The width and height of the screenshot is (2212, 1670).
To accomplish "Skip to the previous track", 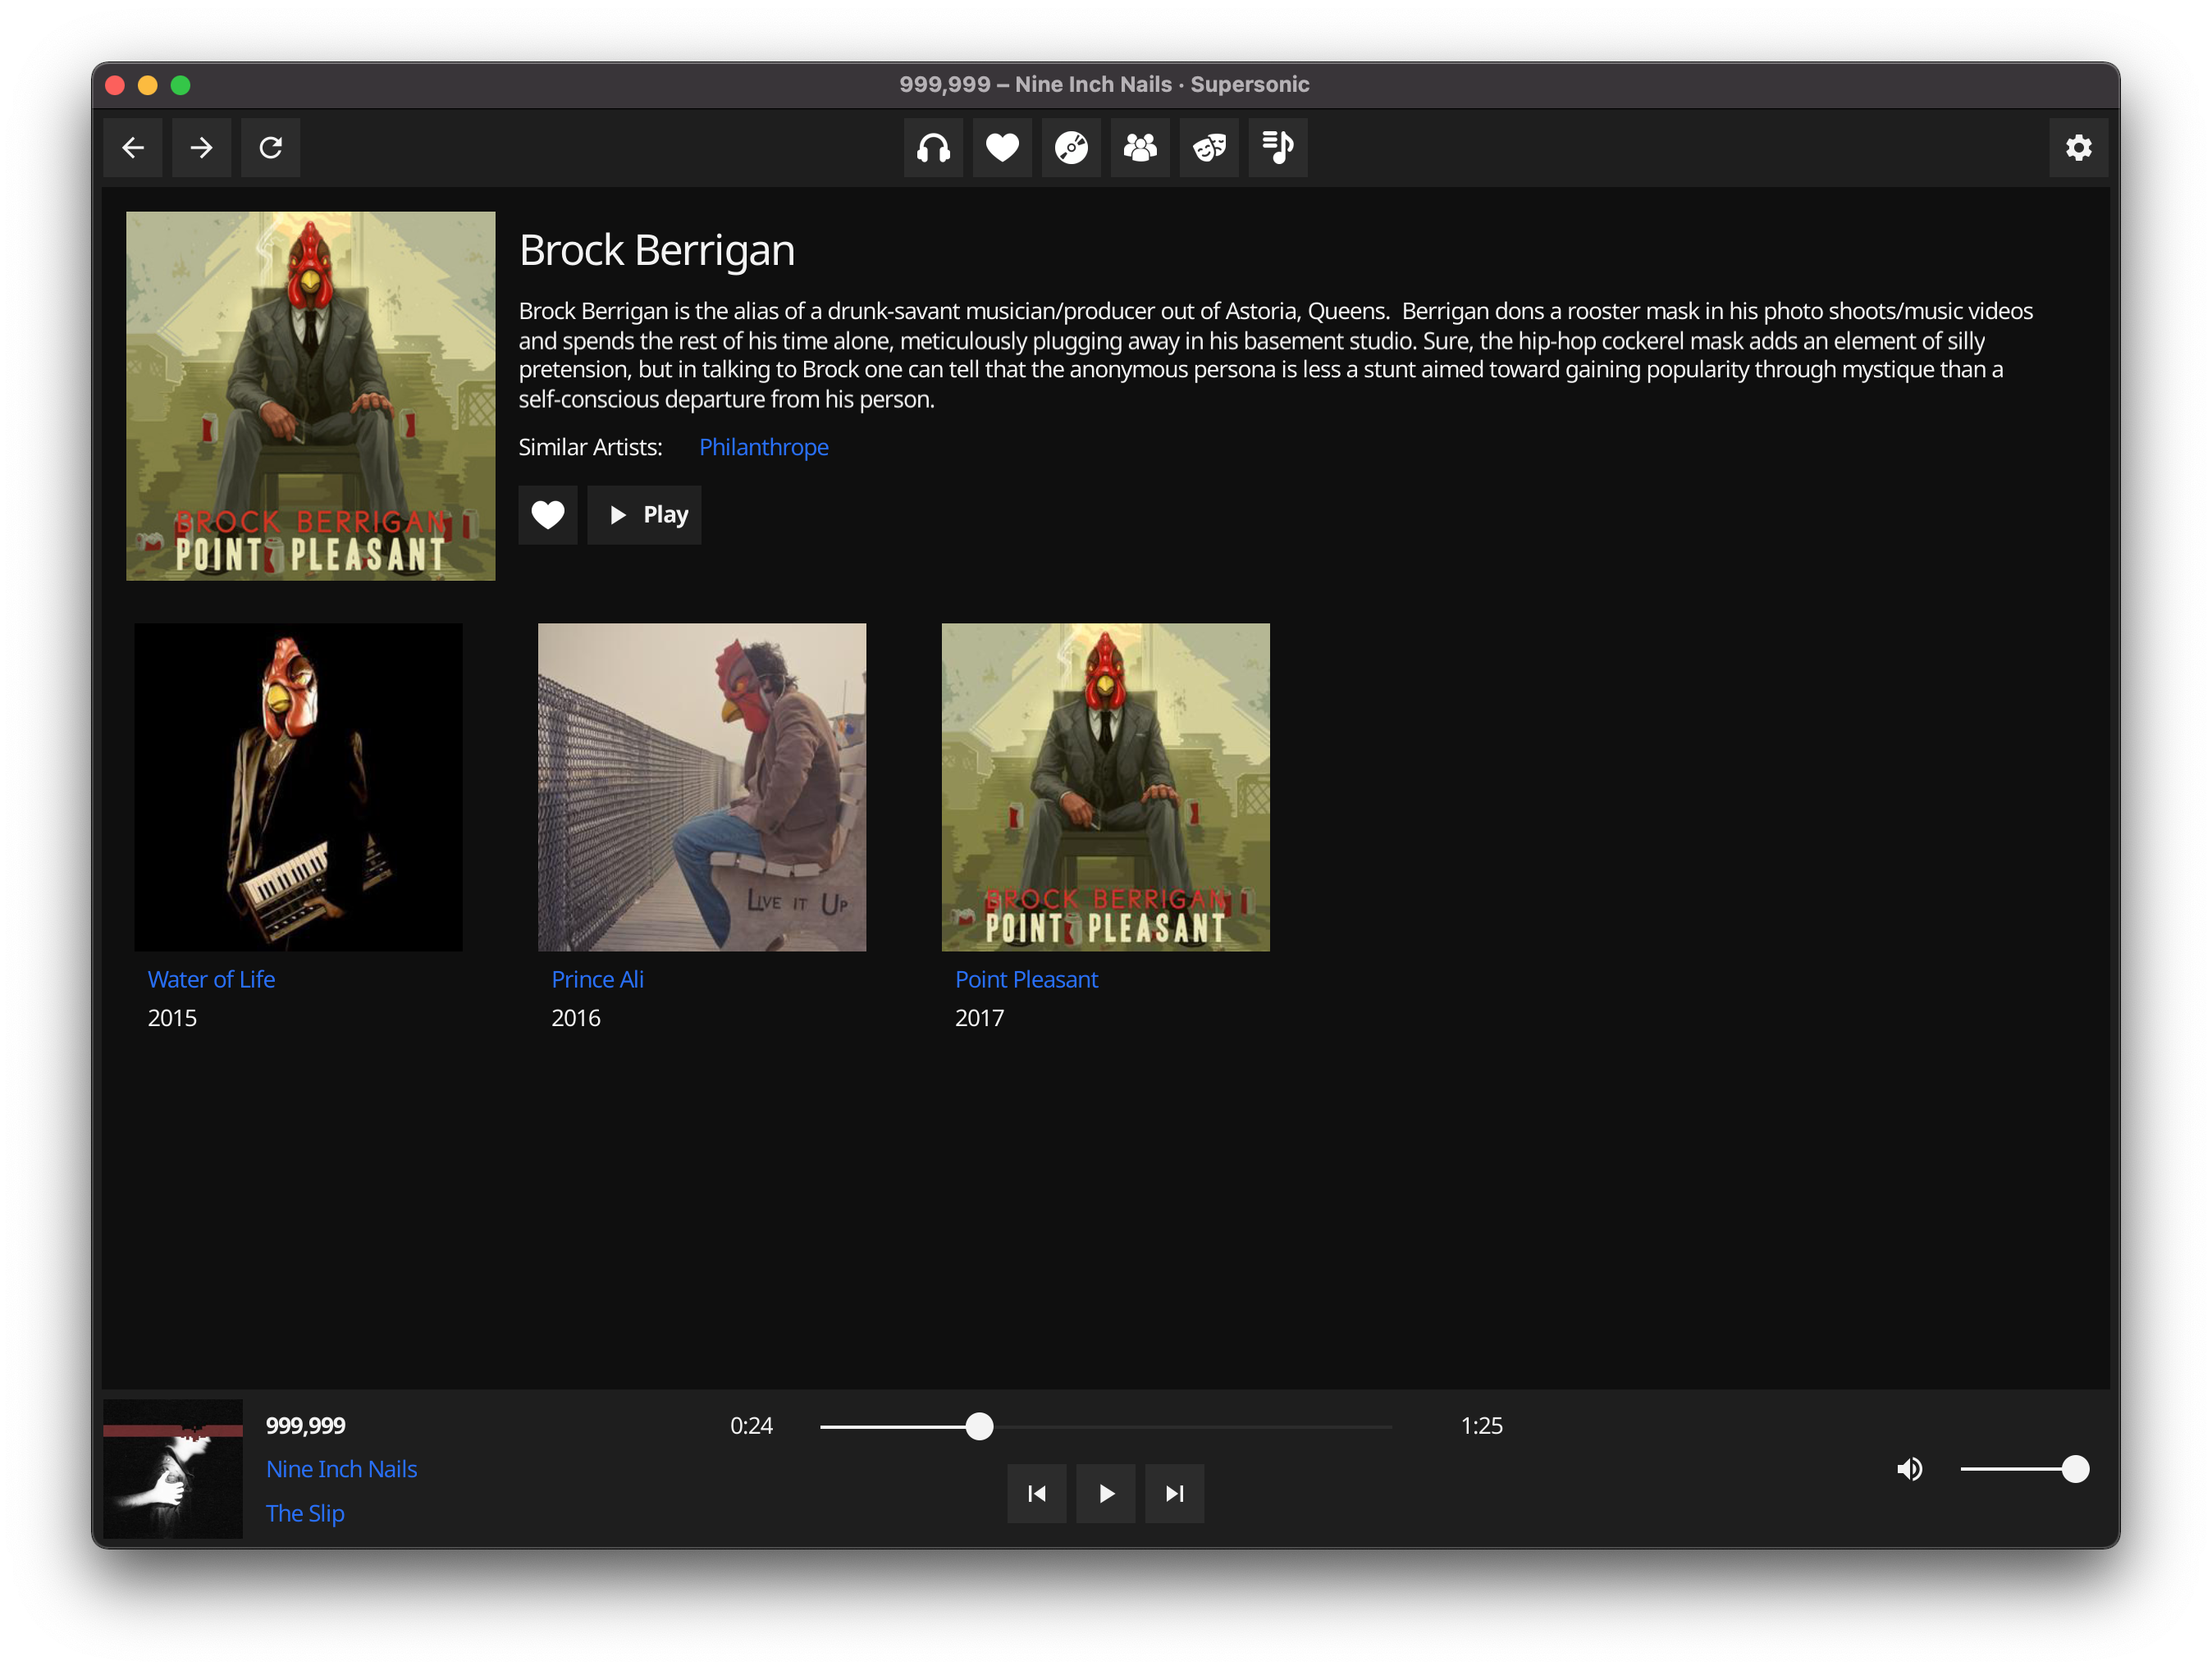I will [x=1036, y=1494].
